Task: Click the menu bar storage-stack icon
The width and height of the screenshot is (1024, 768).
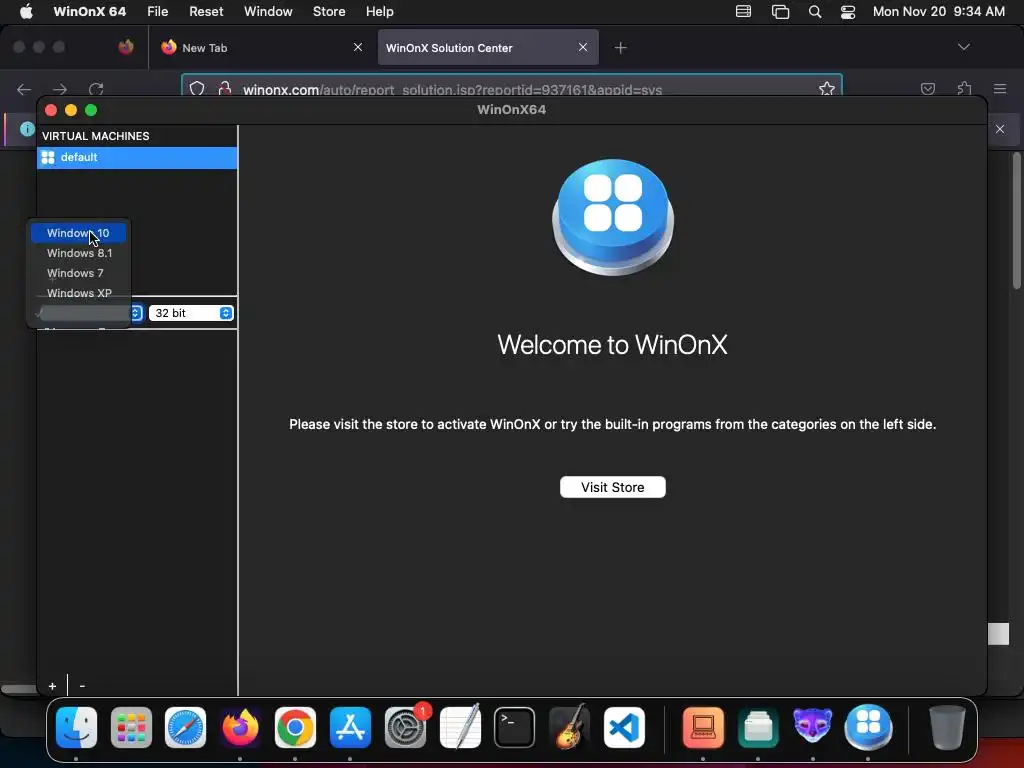Action: (x=743, y=12)
